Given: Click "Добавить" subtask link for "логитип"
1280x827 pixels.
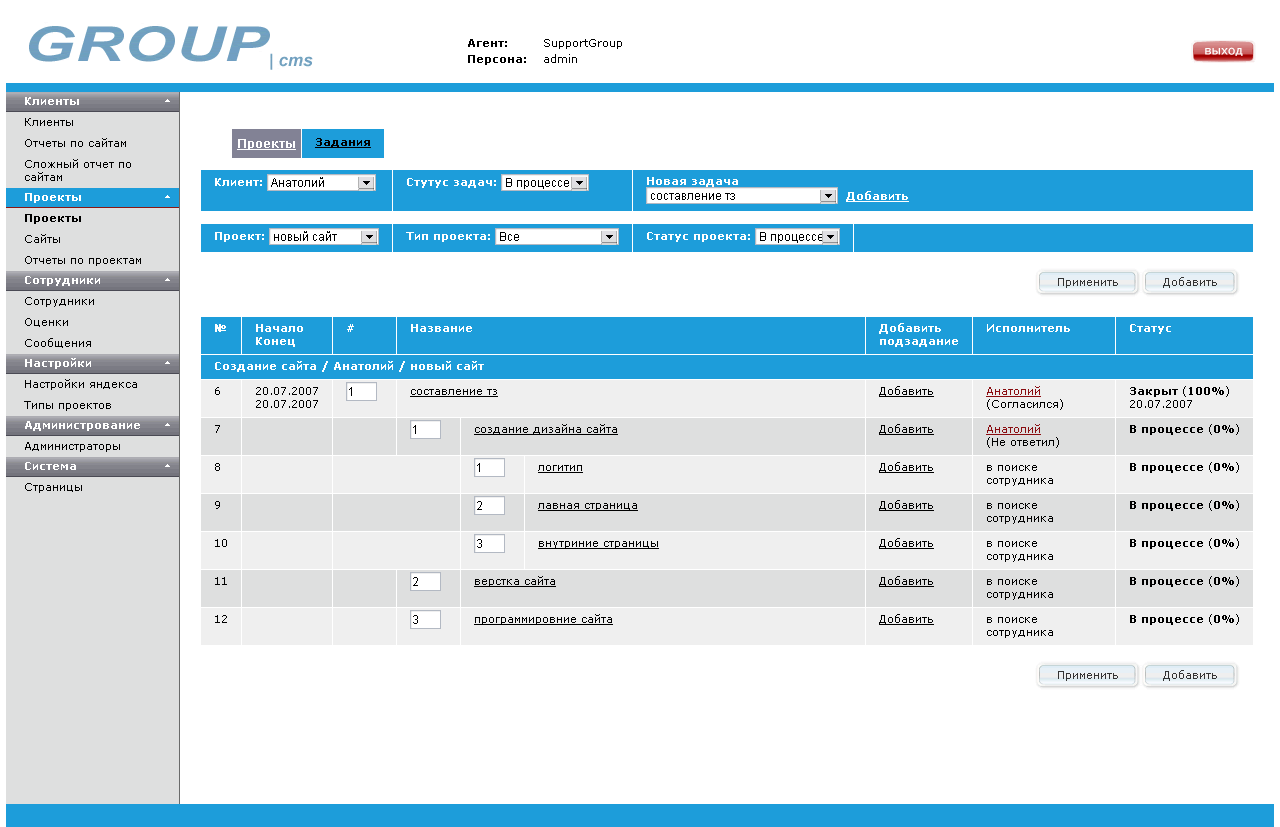Looking at the screenshot, I should click(905, 467).
